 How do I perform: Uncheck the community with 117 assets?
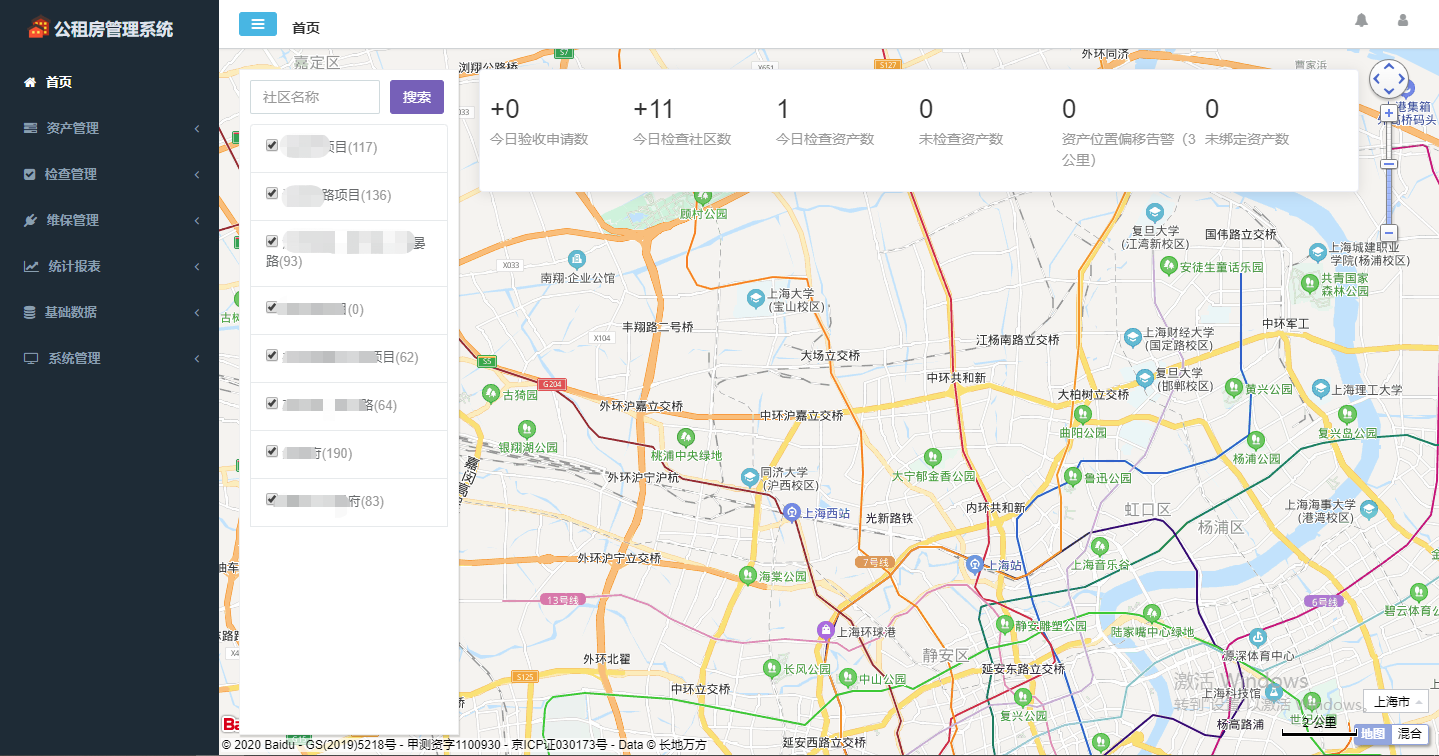click(272, 146)
